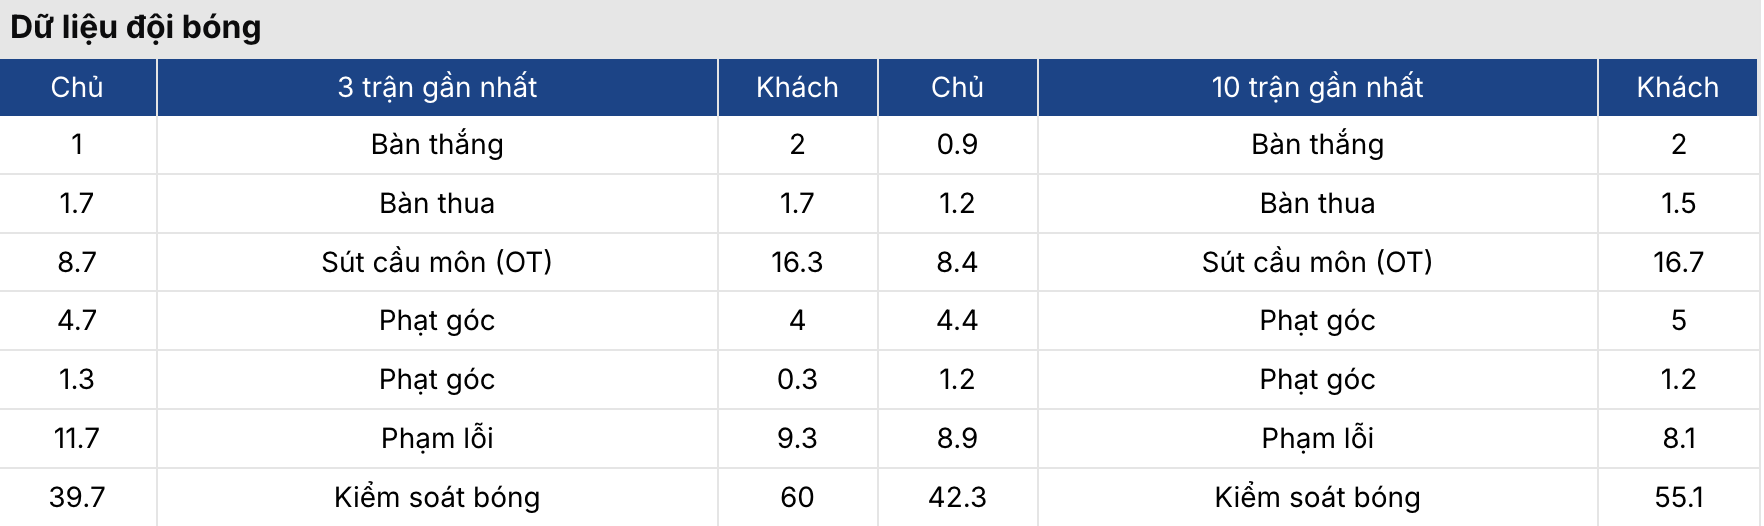Select 'Sút cầu môn (OT)' in 3-match section
Image resolution: width=1764 pixels, height=526 pixels.
437,262
